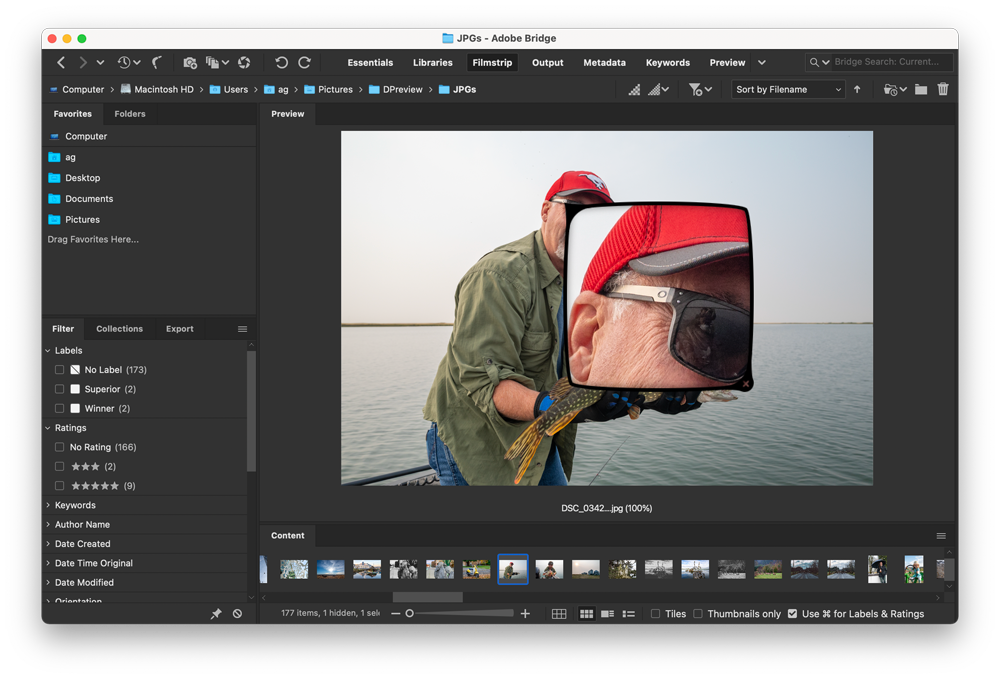Viewport: 1000px width, 679px height.
Task: Open workspace switcher dropdown arrow
Action: tap(761, 62)
